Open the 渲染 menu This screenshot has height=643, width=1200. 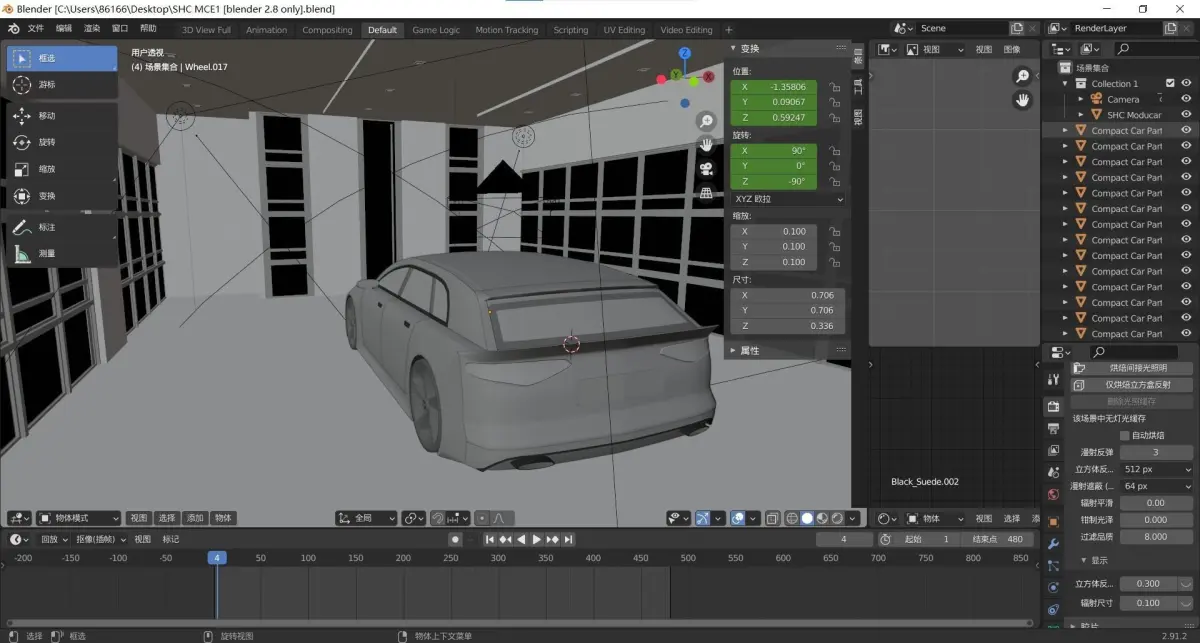click(92, 29)
